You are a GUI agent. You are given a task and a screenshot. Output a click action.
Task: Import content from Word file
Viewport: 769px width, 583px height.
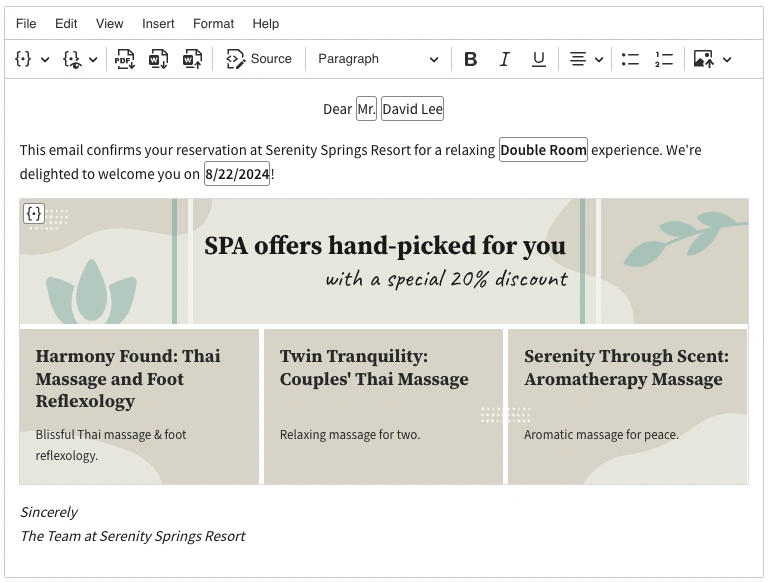(x=192, y=59)
